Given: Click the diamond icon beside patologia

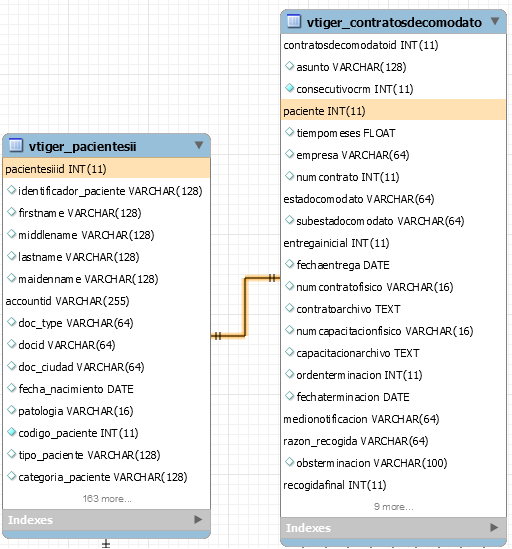Looking at the screenshot, I should 12,410.
